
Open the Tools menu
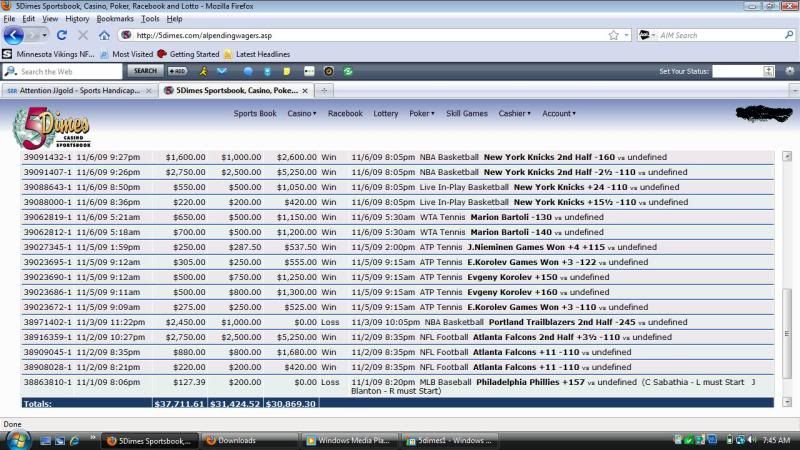tap(150, 19)
